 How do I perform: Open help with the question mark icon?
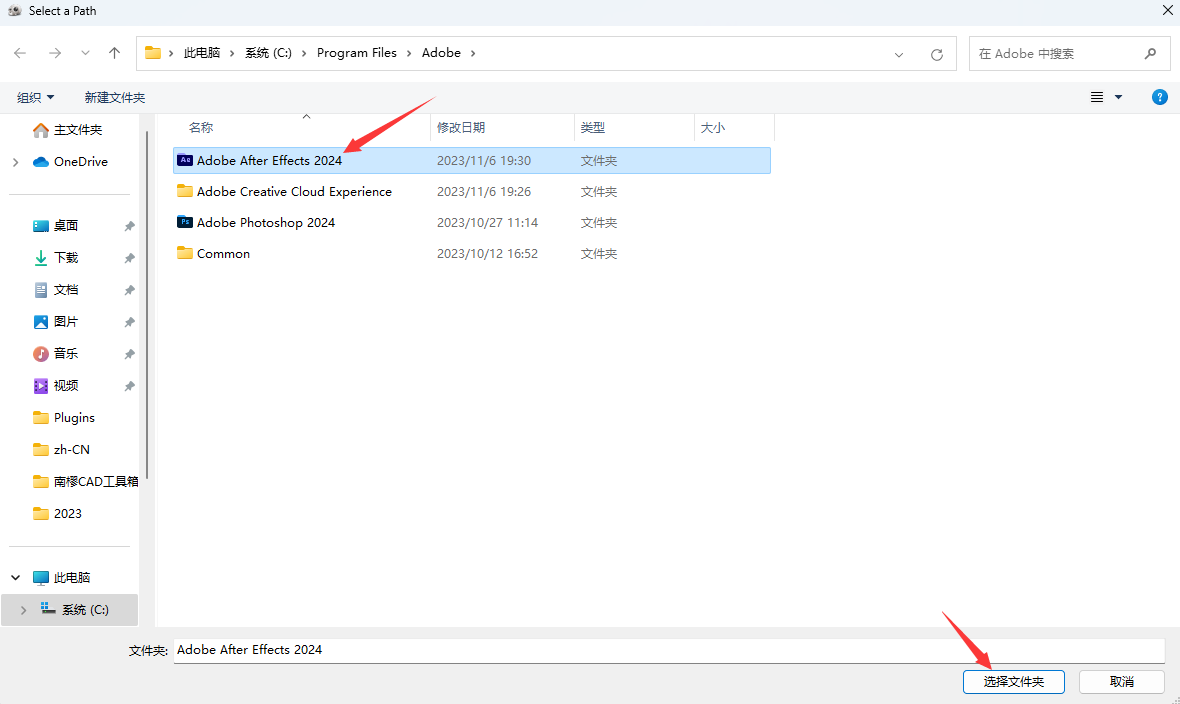coord(1160,97)
